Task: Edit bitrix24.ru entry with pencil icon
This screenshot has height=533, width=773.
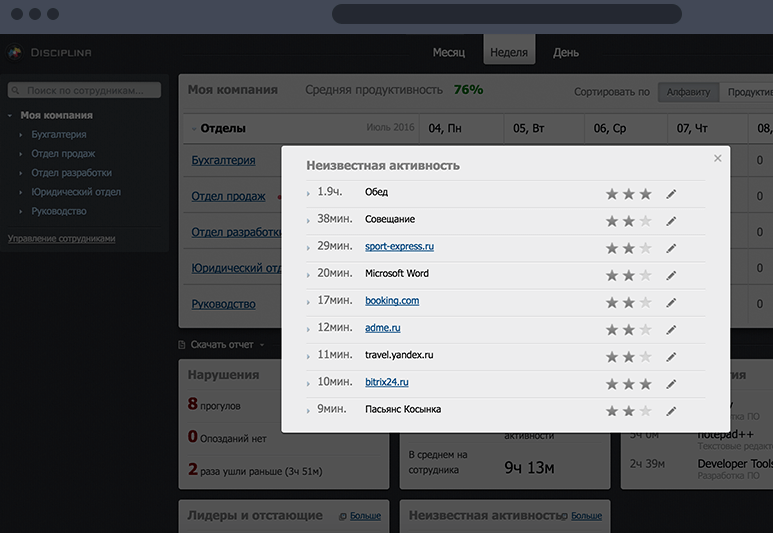Action: pos(671,384)
